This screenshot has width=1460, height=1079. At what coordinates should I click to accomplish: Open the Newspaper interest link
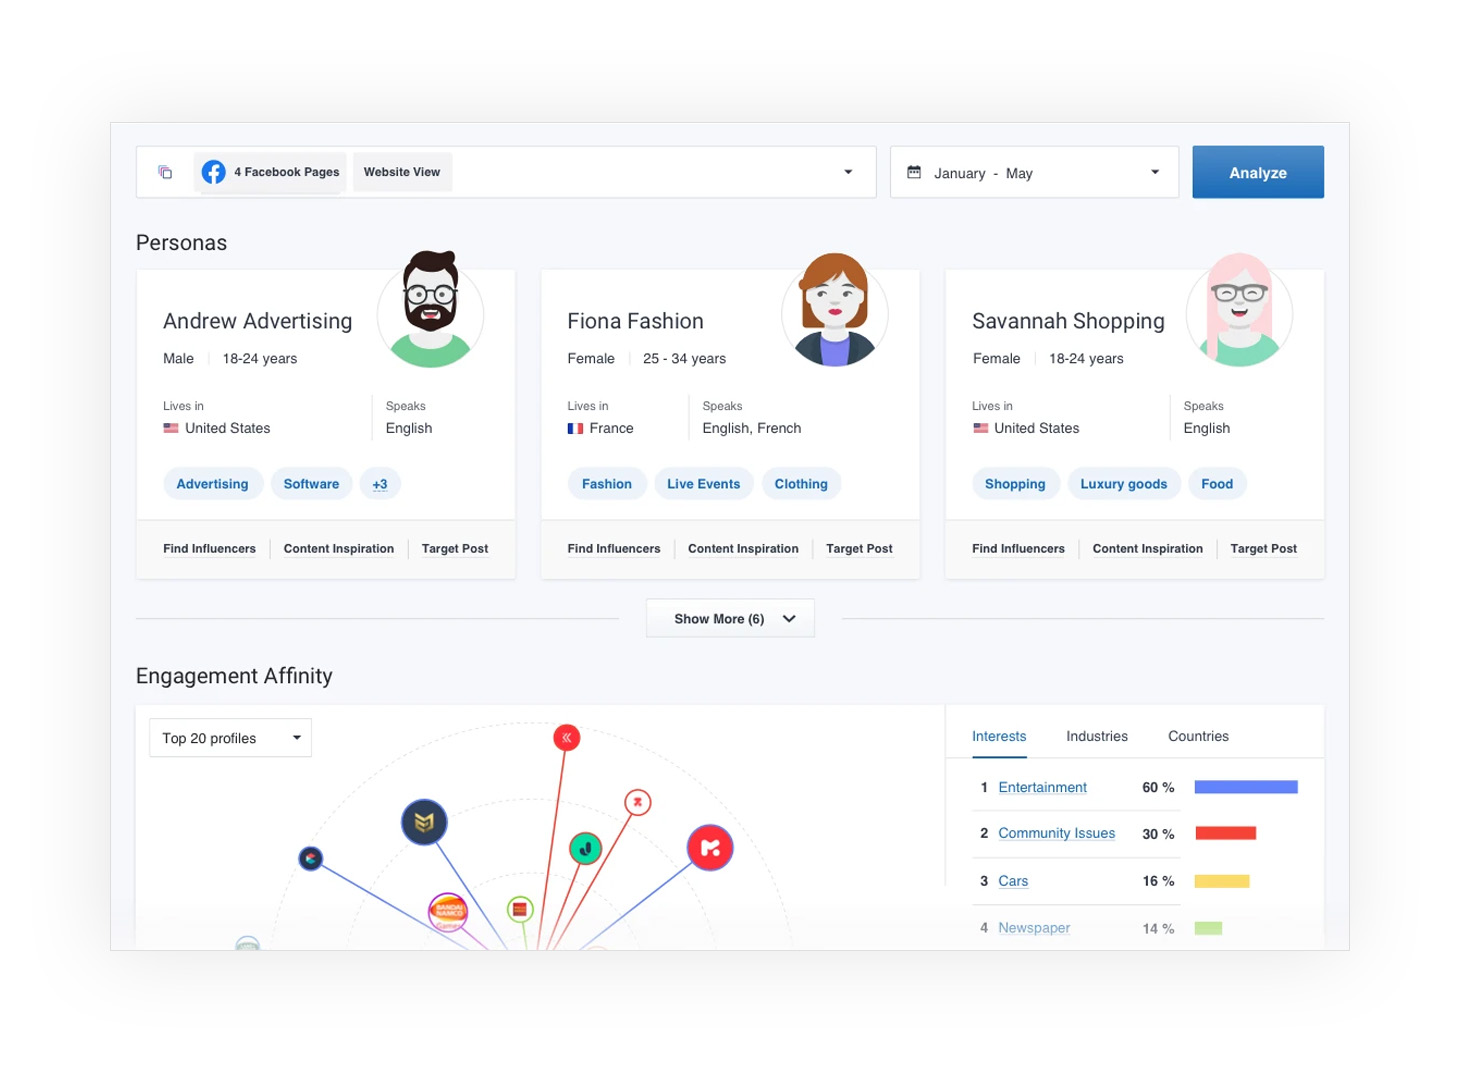click(1034, 928)
